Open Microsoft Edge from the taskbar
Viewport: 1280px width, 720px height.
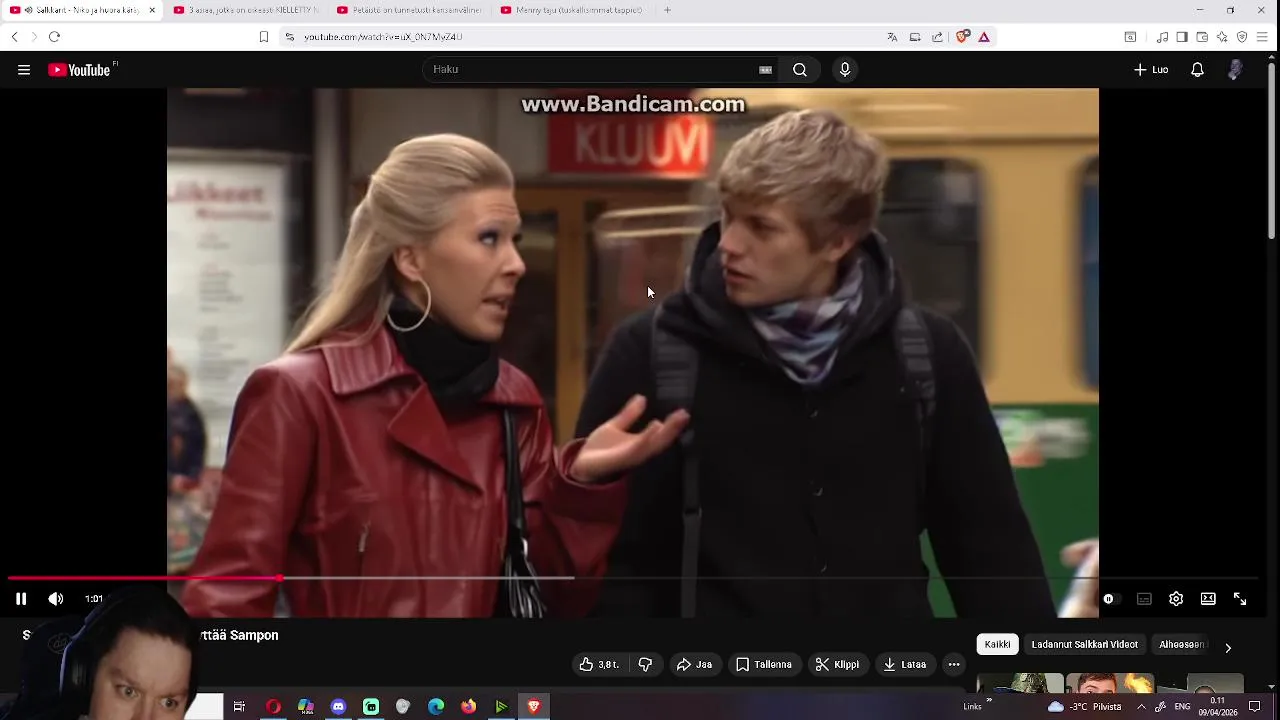[x=436, y=707]
